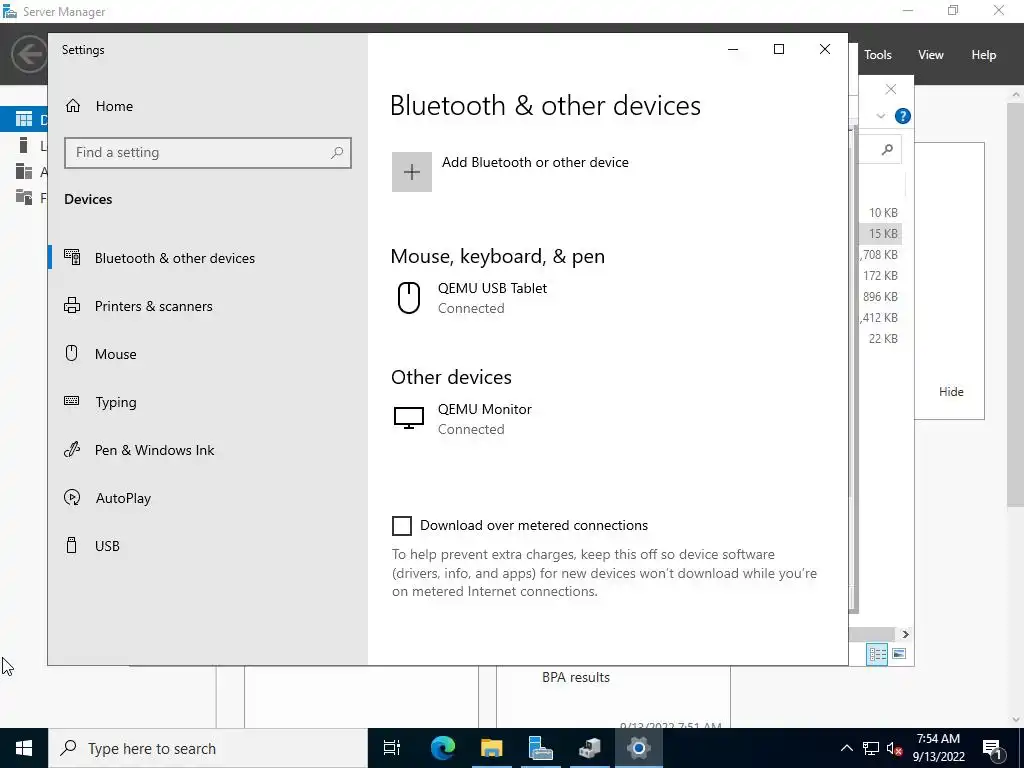Open Tools menu in Server Manager
The image size is (1024, 768).
[x=878, y=55]
